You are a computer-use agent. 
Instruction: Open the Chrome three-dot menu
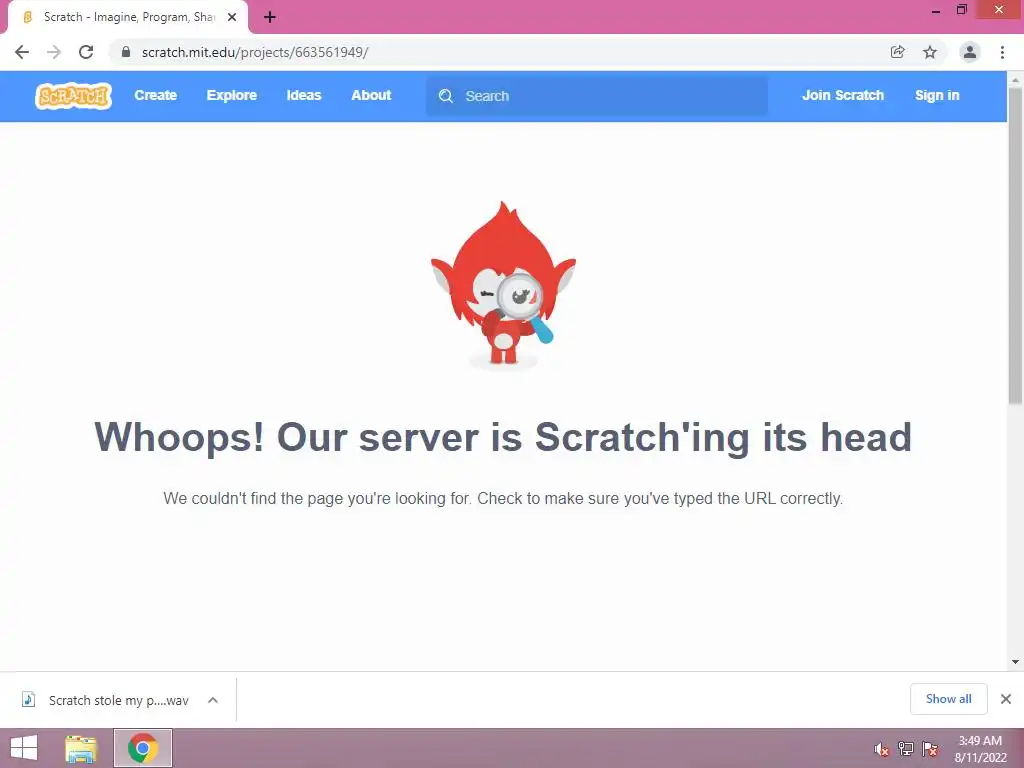(1002, 52)
